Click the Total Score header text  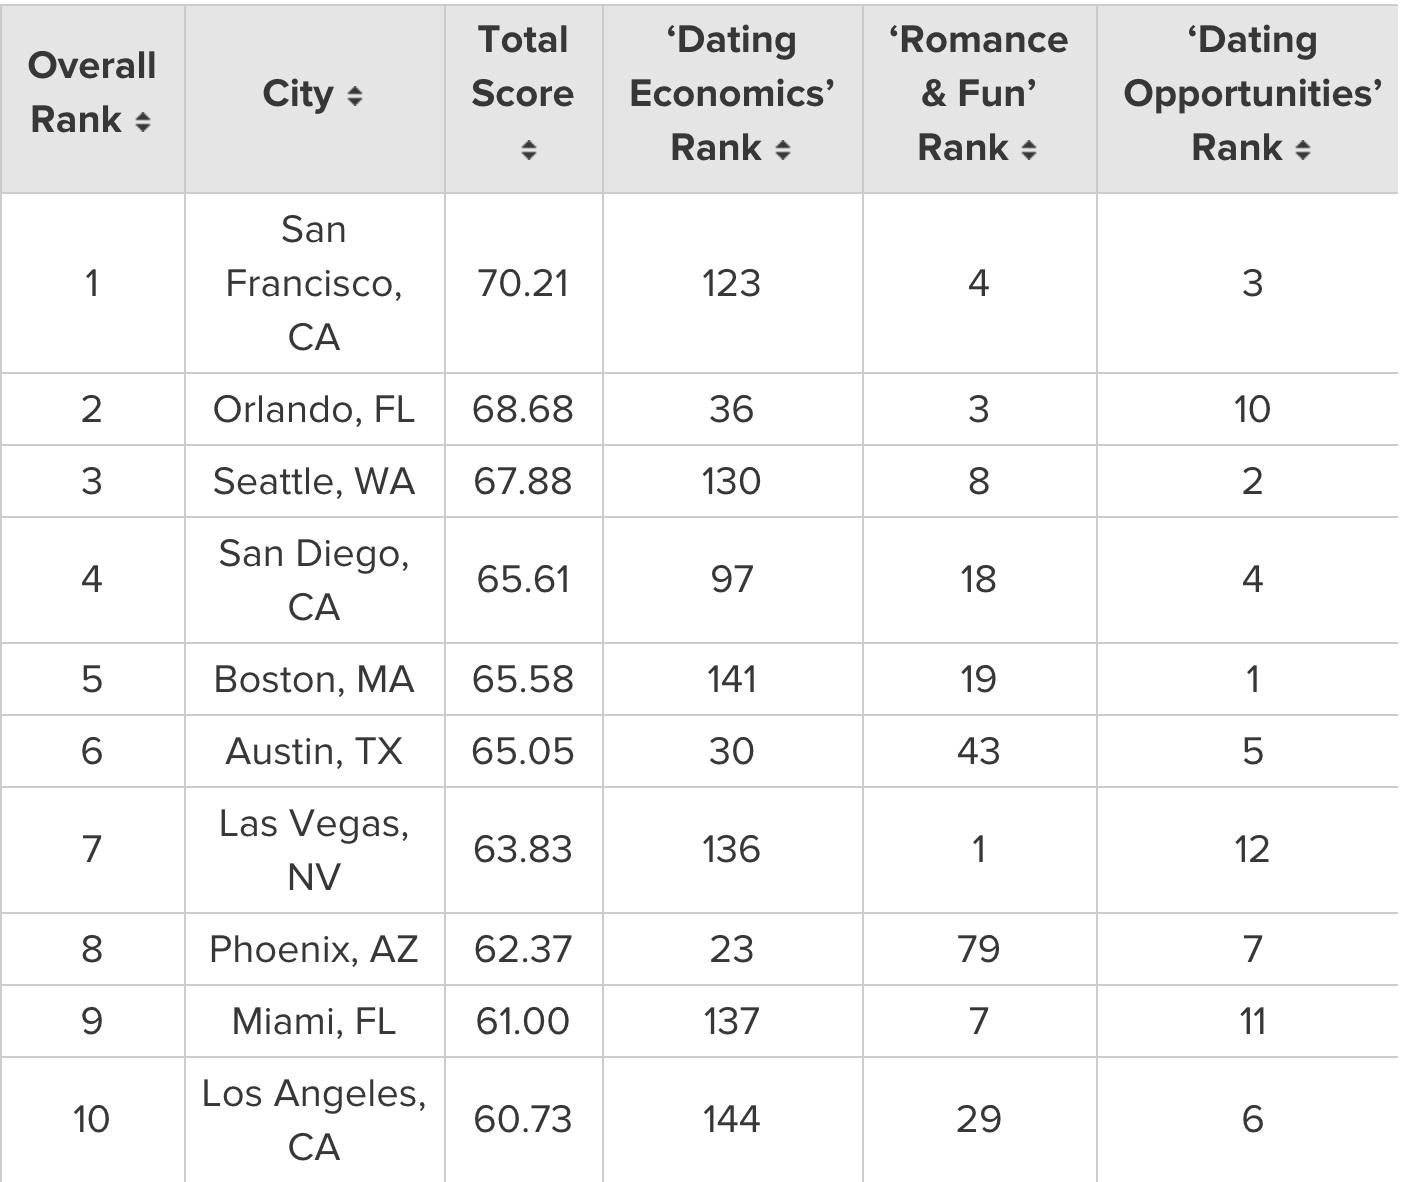523,67
